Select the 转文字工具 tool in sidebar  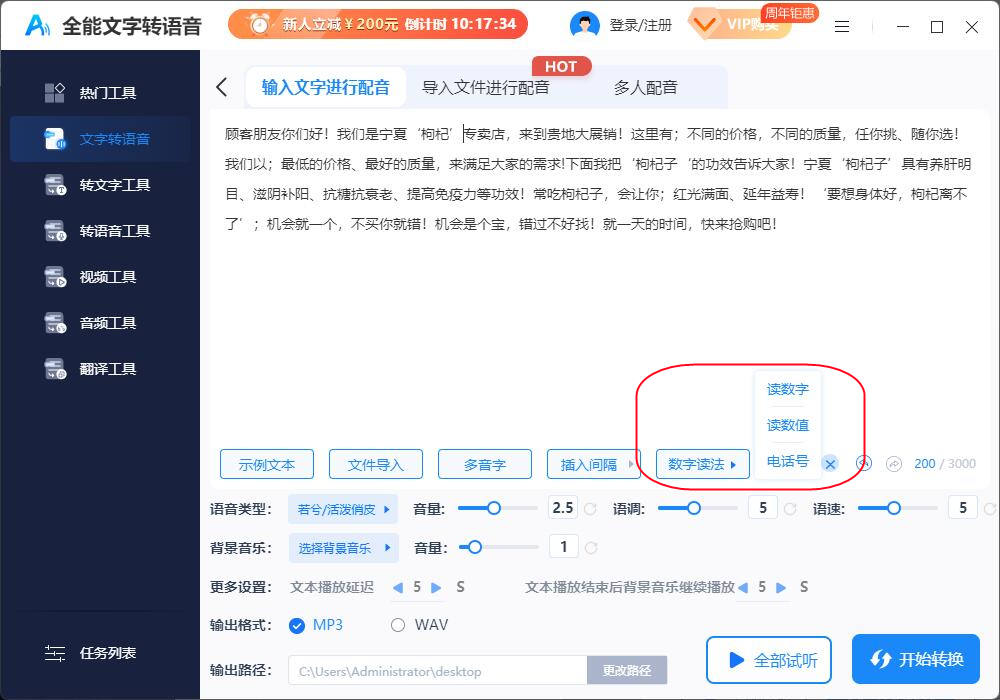[x=100, y=184]
